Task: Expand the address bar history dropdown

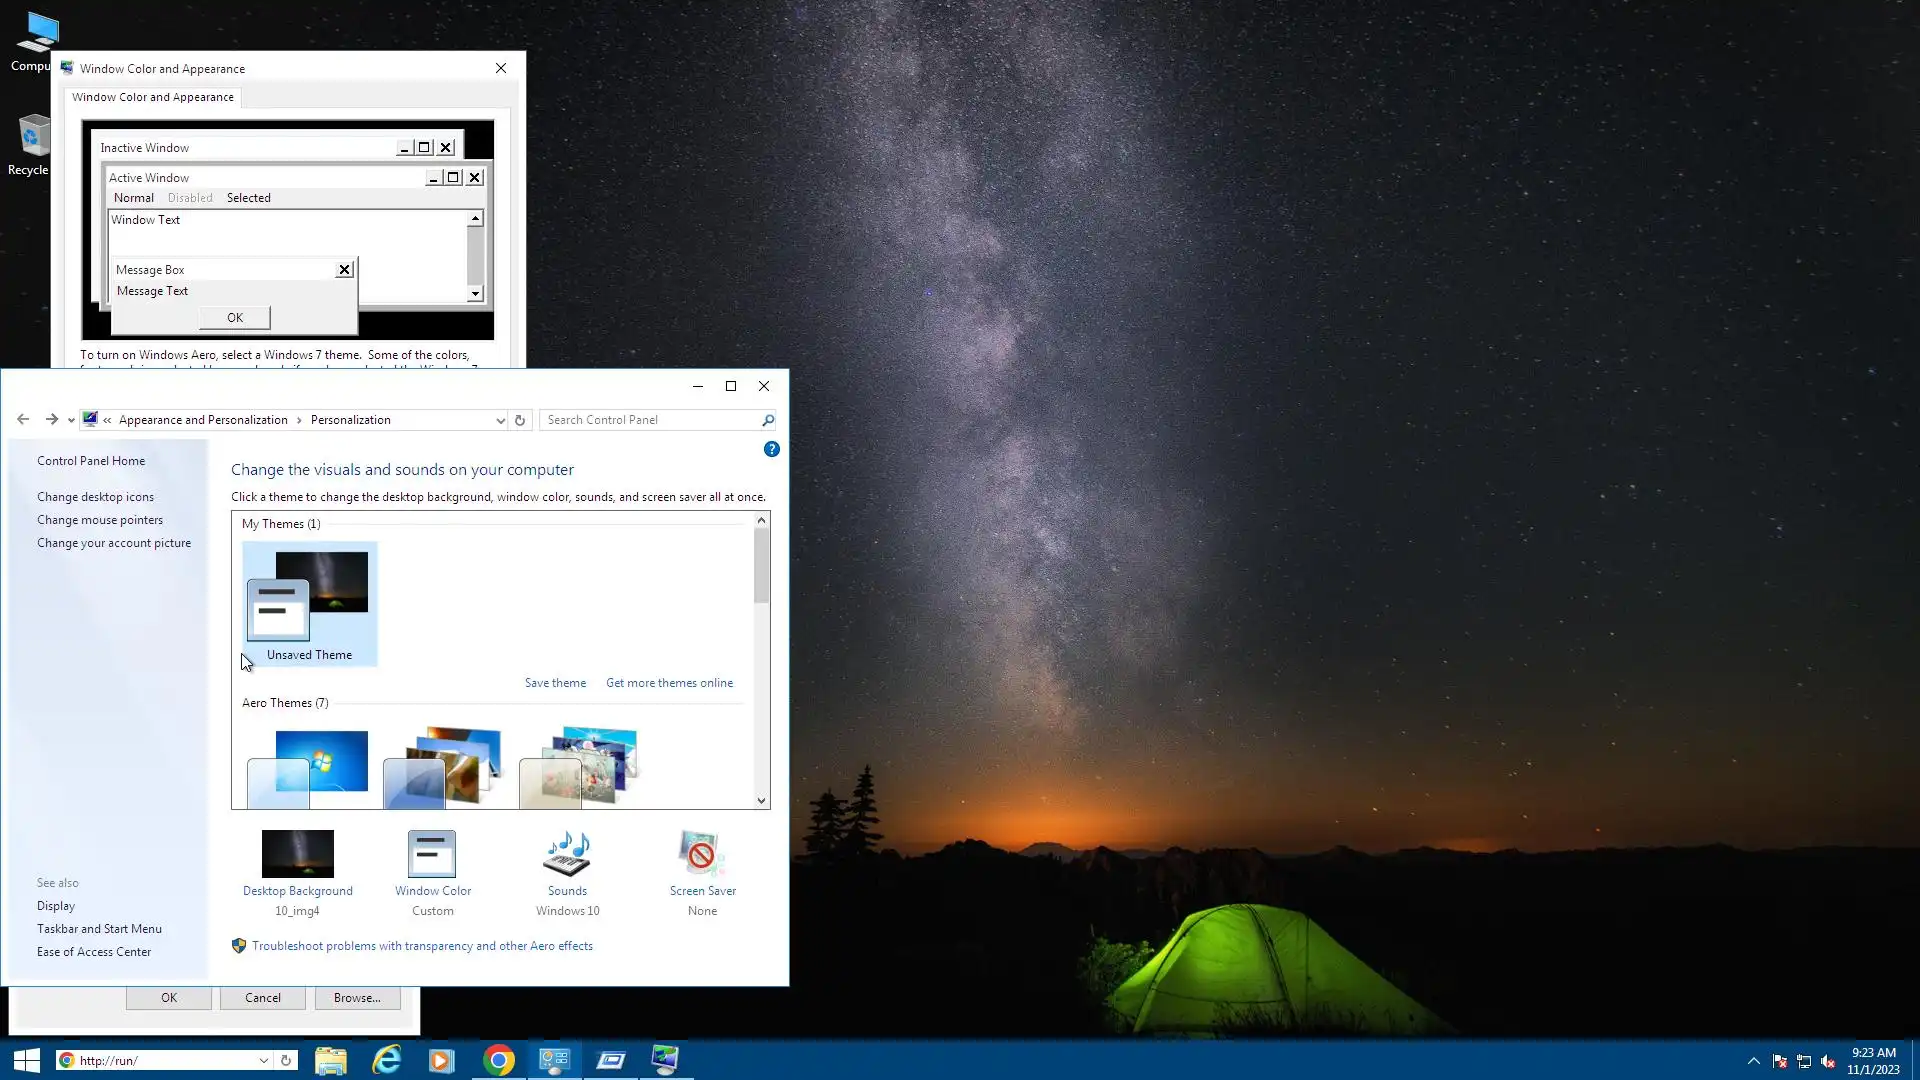Action: tap(500, 420)
